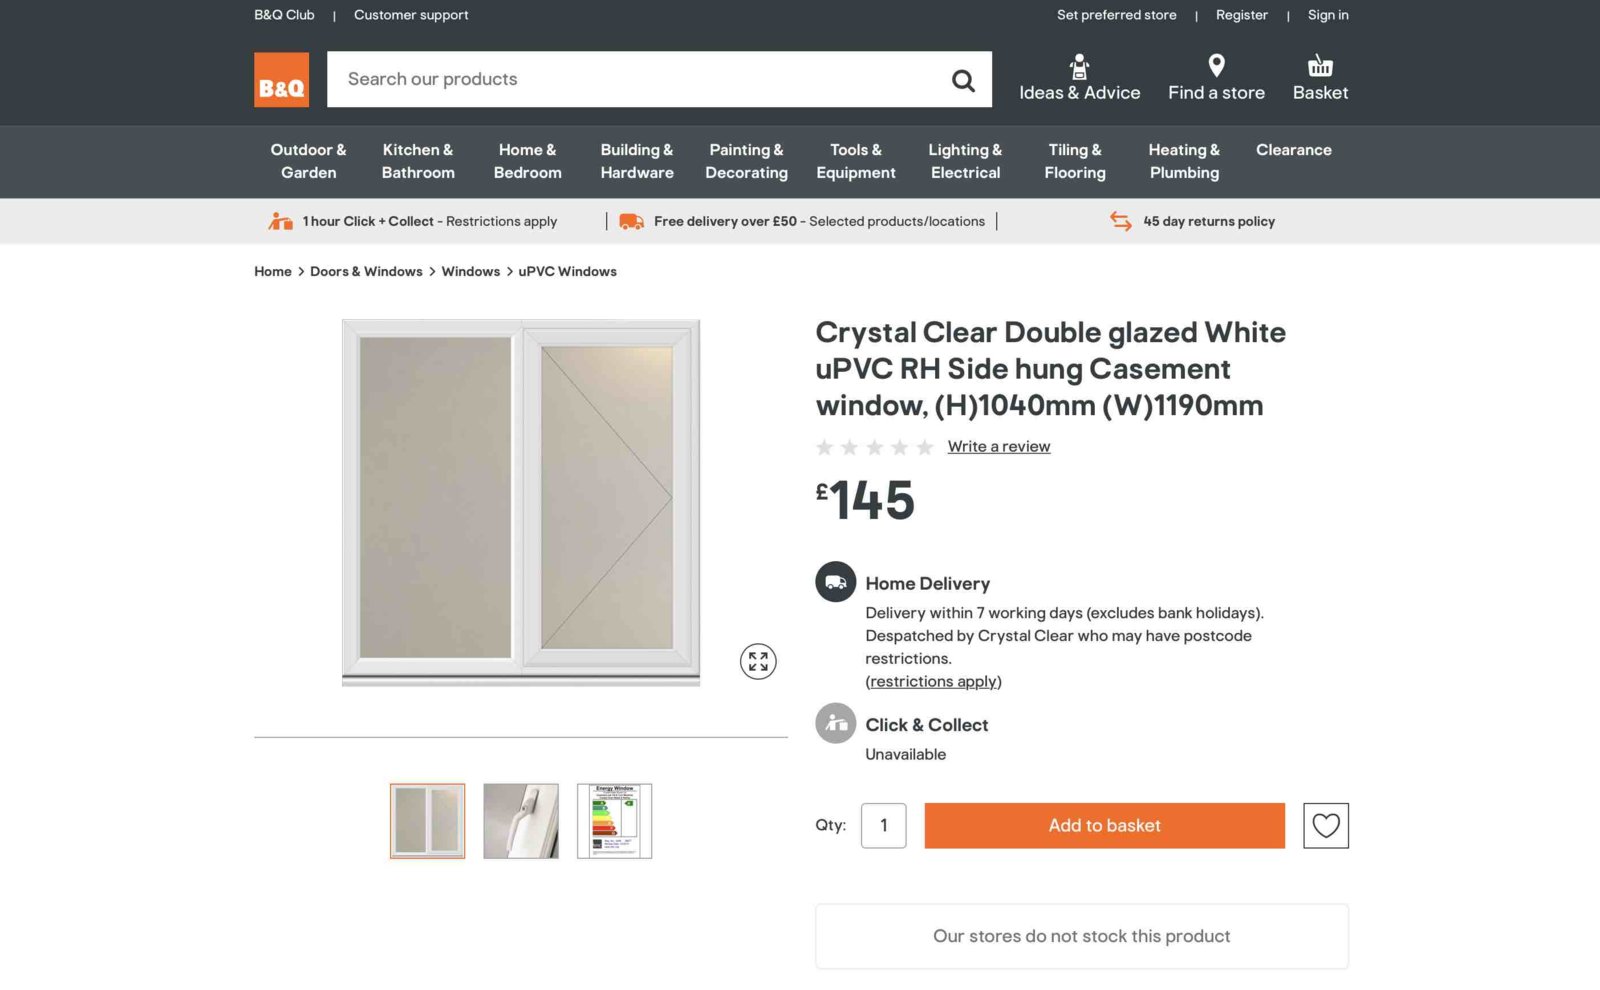Click the Home Delivery van icon

coord(835,582)
